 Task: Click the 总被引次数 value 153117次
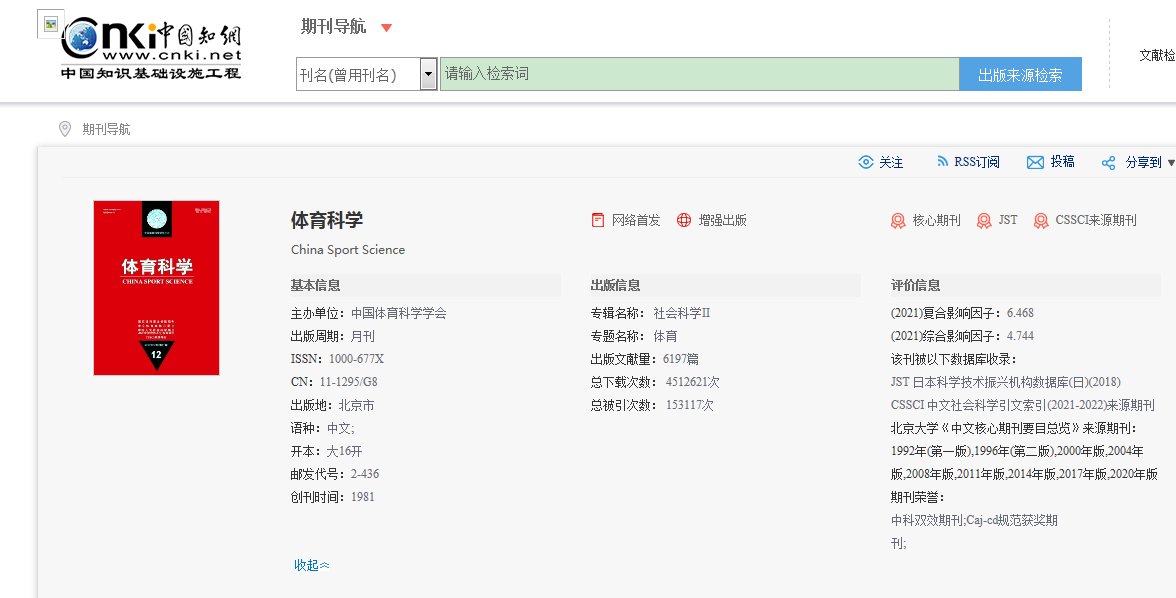[690, 405]
